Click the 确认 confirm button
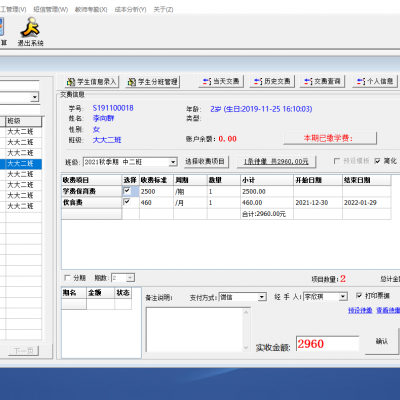Image resolution: width=400 pixels, height=400 pixels. (382, 341)
